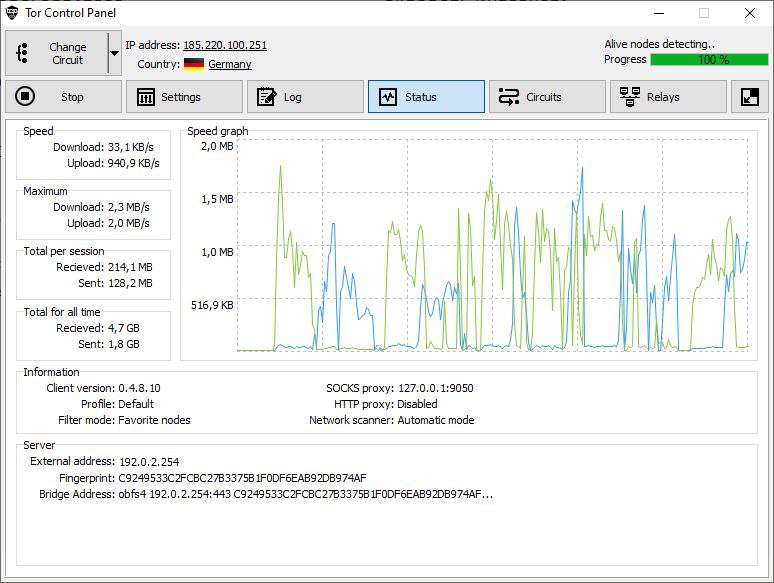The height and width of the screenshot is (583, 774).
Task: Click the Tor Control Panel title icon
Action: pos(12,13)
